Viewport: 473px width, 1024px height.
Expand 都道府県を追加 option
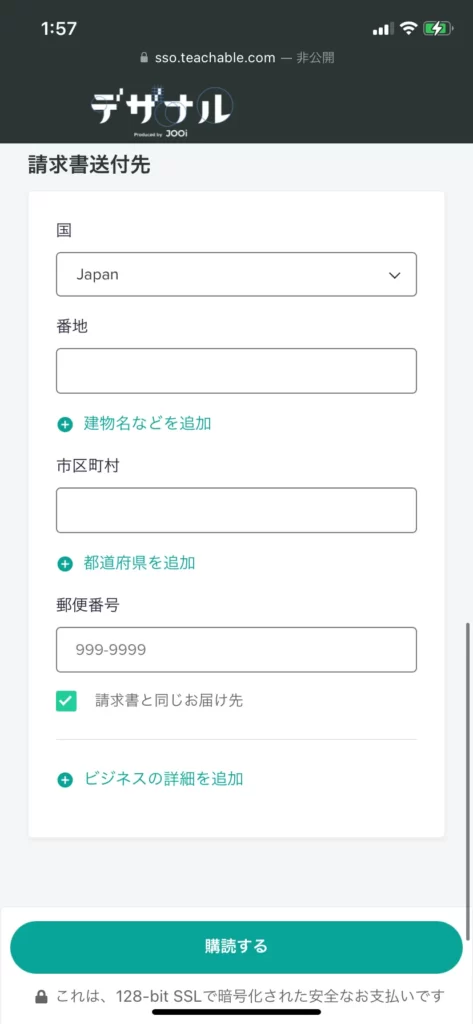(x=139, y=563)
